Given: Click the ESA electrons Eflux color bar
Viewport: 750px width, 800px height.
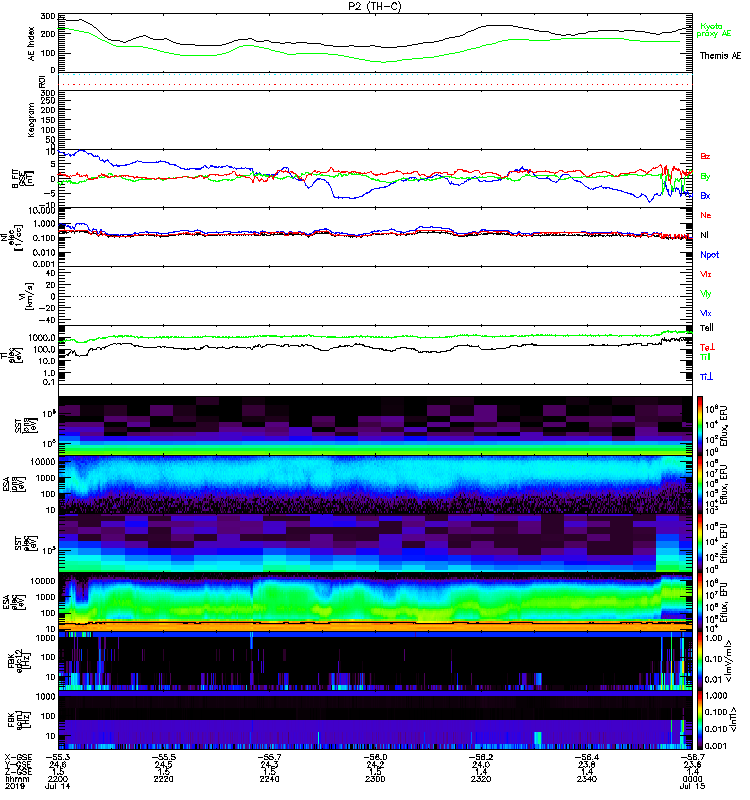Looking at the screenshot, I should pos(700,602).
